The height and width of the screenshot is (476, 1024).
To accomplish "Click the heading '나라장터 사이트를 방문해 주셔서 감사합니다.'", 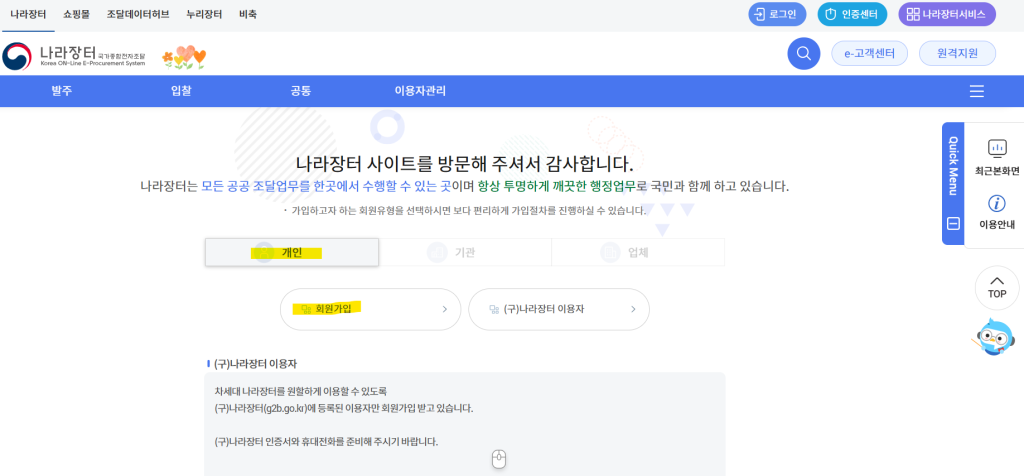I will 464,163.
